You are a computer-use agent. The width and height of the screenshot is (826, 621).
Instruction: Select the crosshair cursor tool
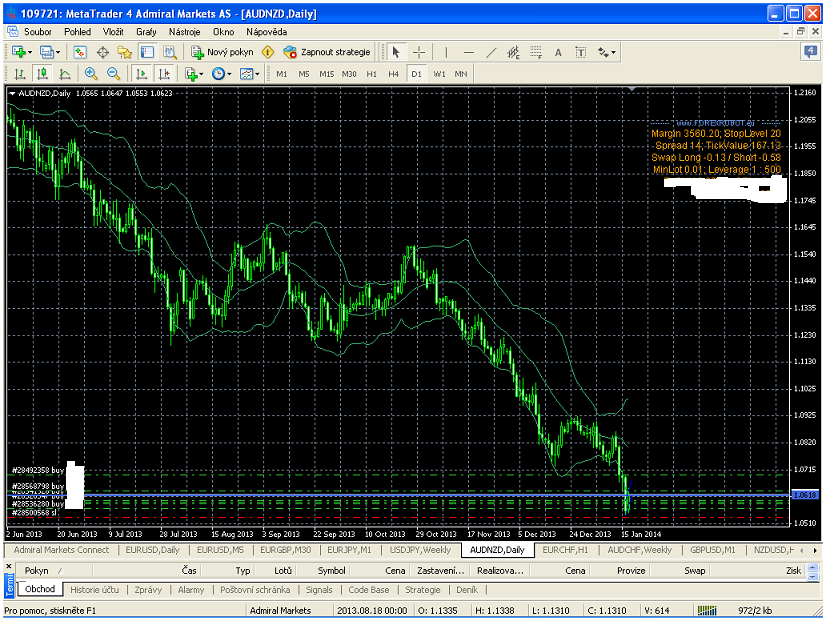click(x=419, y=52)
